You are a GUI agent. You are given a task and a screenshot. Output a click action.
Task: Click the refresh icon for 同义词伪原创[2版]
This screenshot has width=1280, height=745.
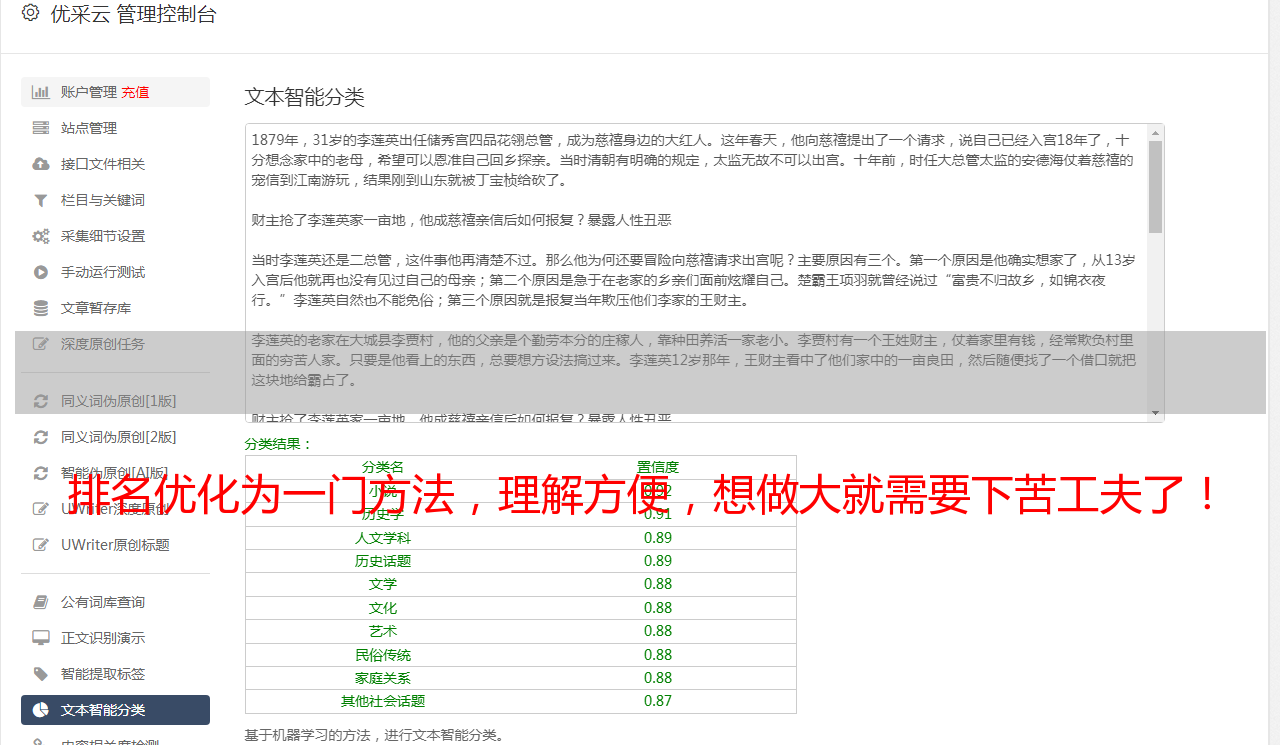[41, 437]
